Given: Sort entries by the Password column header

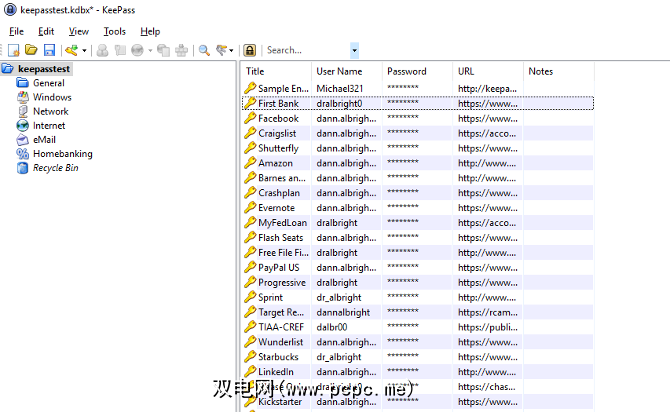Looking at the screenshot, I should 417,71.
